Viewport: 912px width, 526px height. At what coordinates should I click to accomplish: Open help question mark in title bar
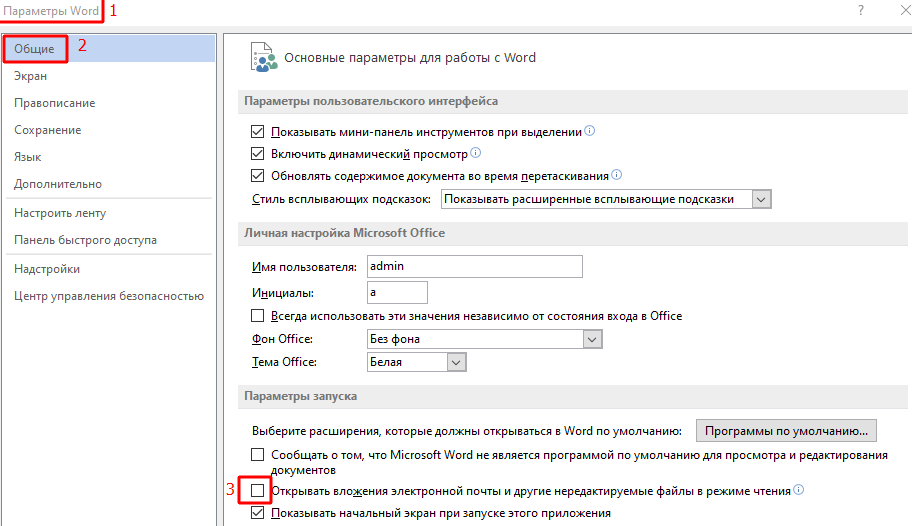pos(861,10)
